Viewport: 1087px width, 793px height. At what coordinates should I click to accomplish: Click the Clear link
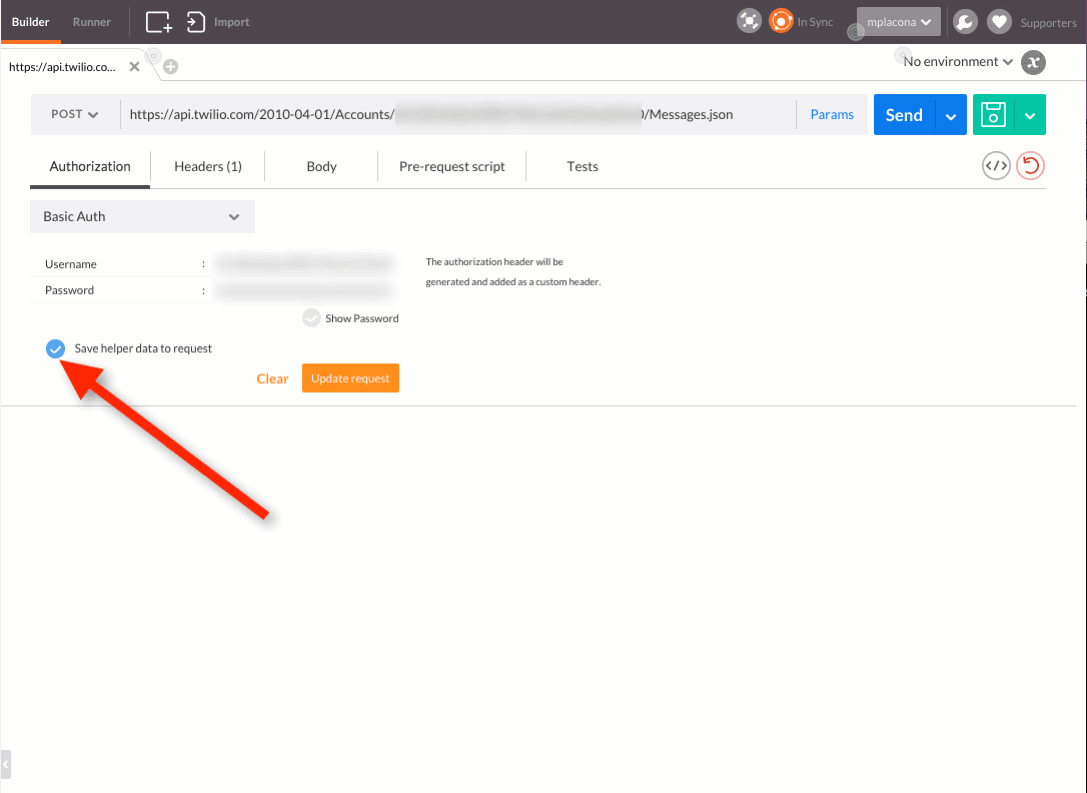272,379
